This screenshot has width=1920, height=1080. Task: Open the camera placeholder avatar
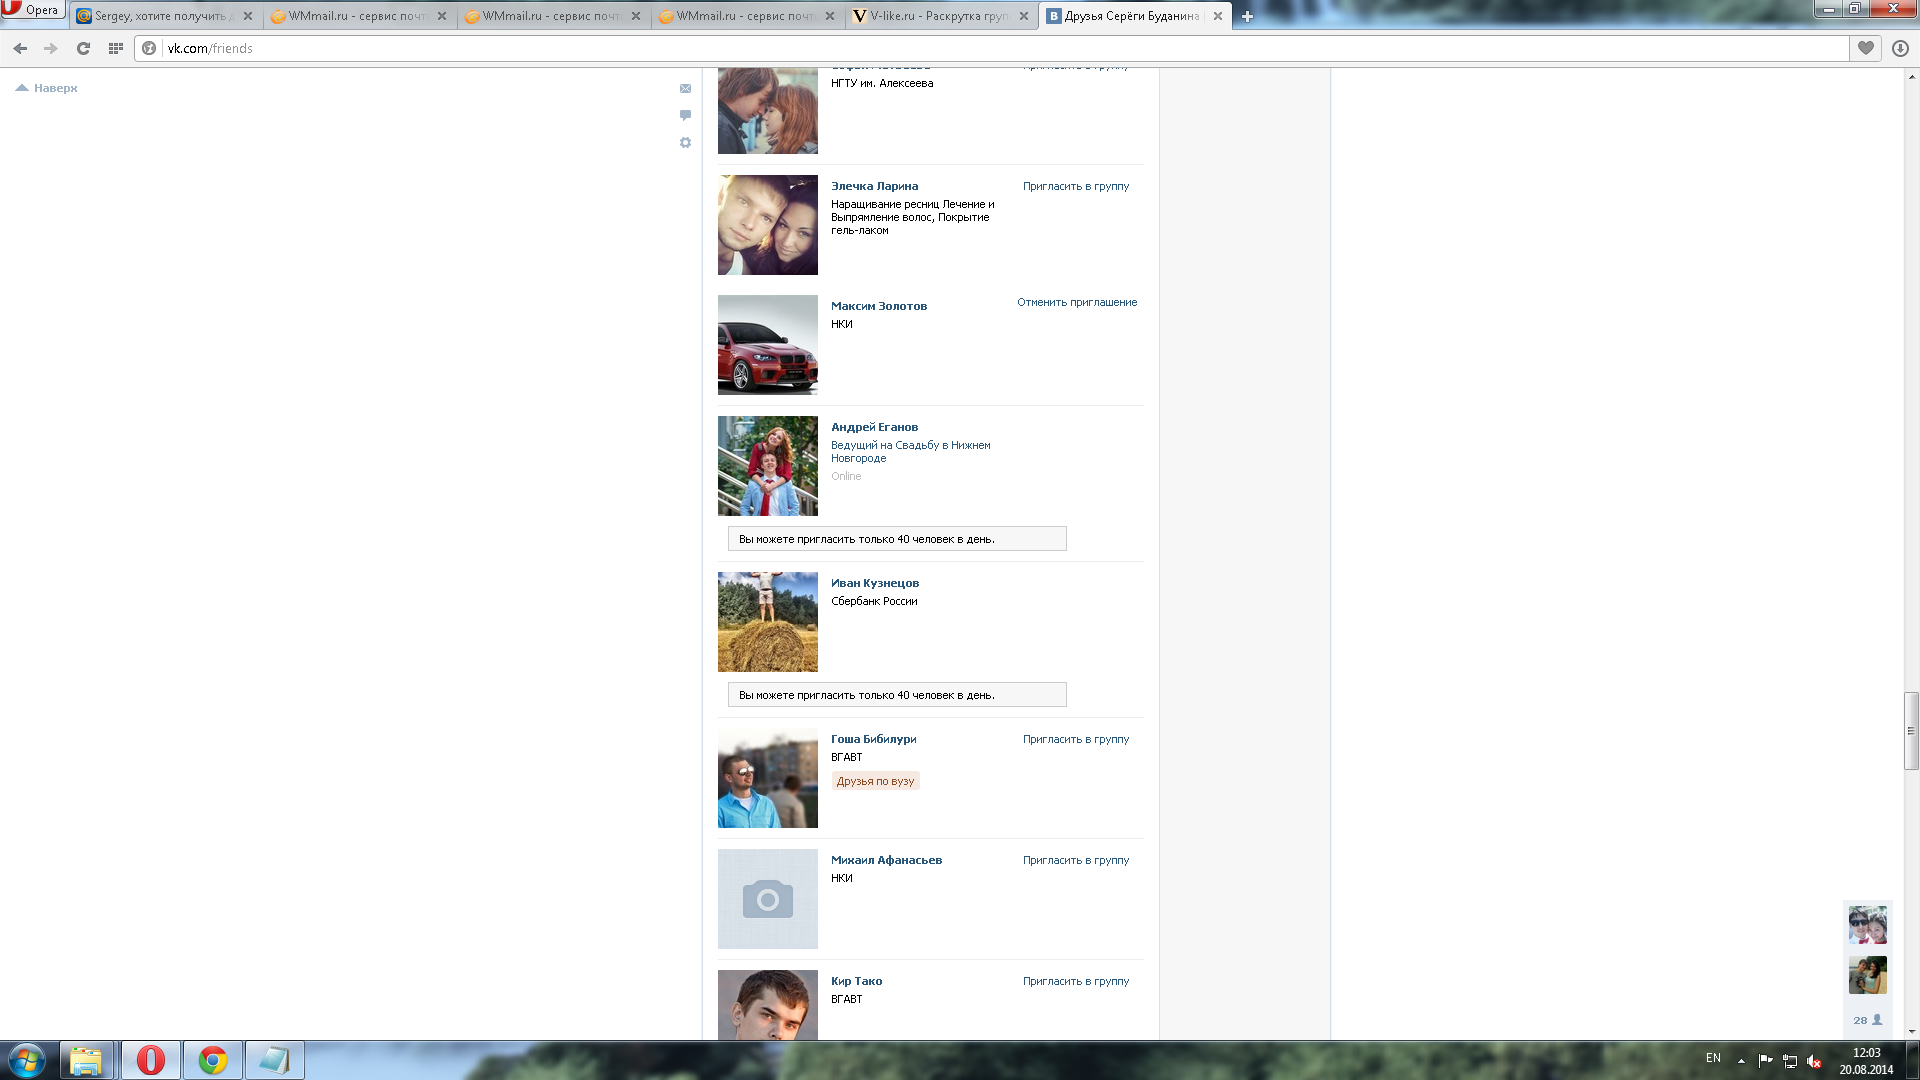768,899
